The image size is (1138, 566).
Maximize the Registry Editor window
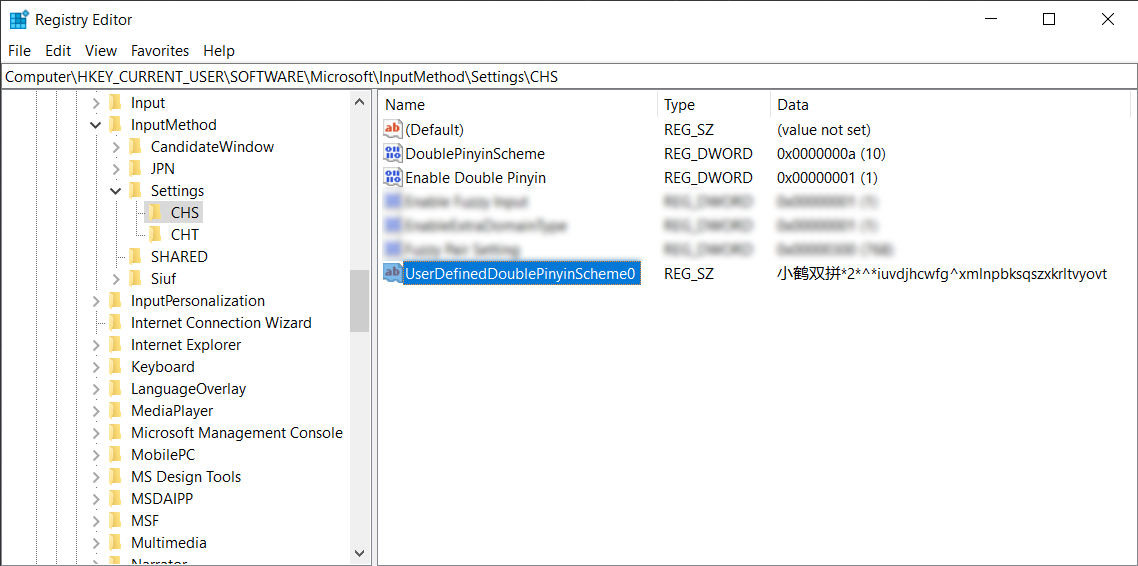1049,20
